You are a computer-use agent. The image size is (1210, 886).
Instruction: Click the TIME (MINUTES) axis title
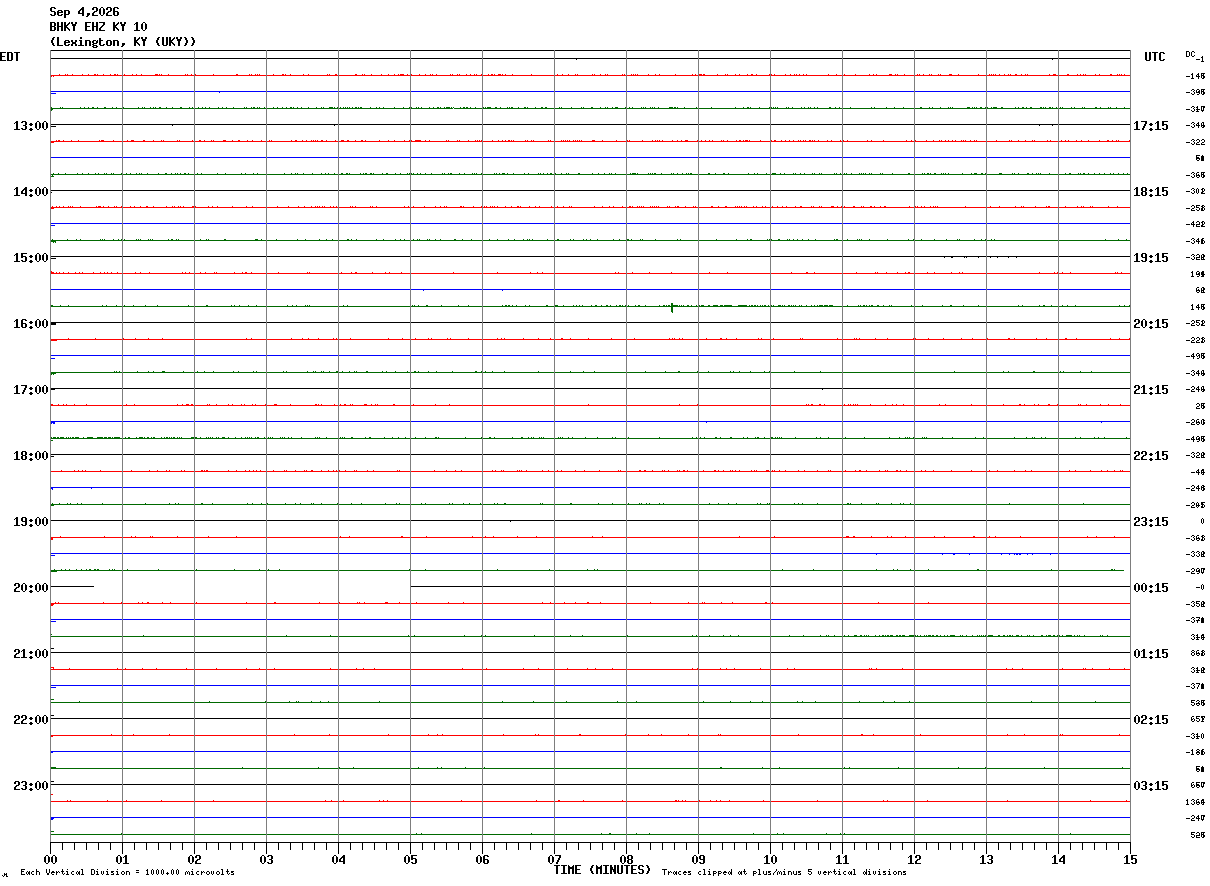coord(602,870)
